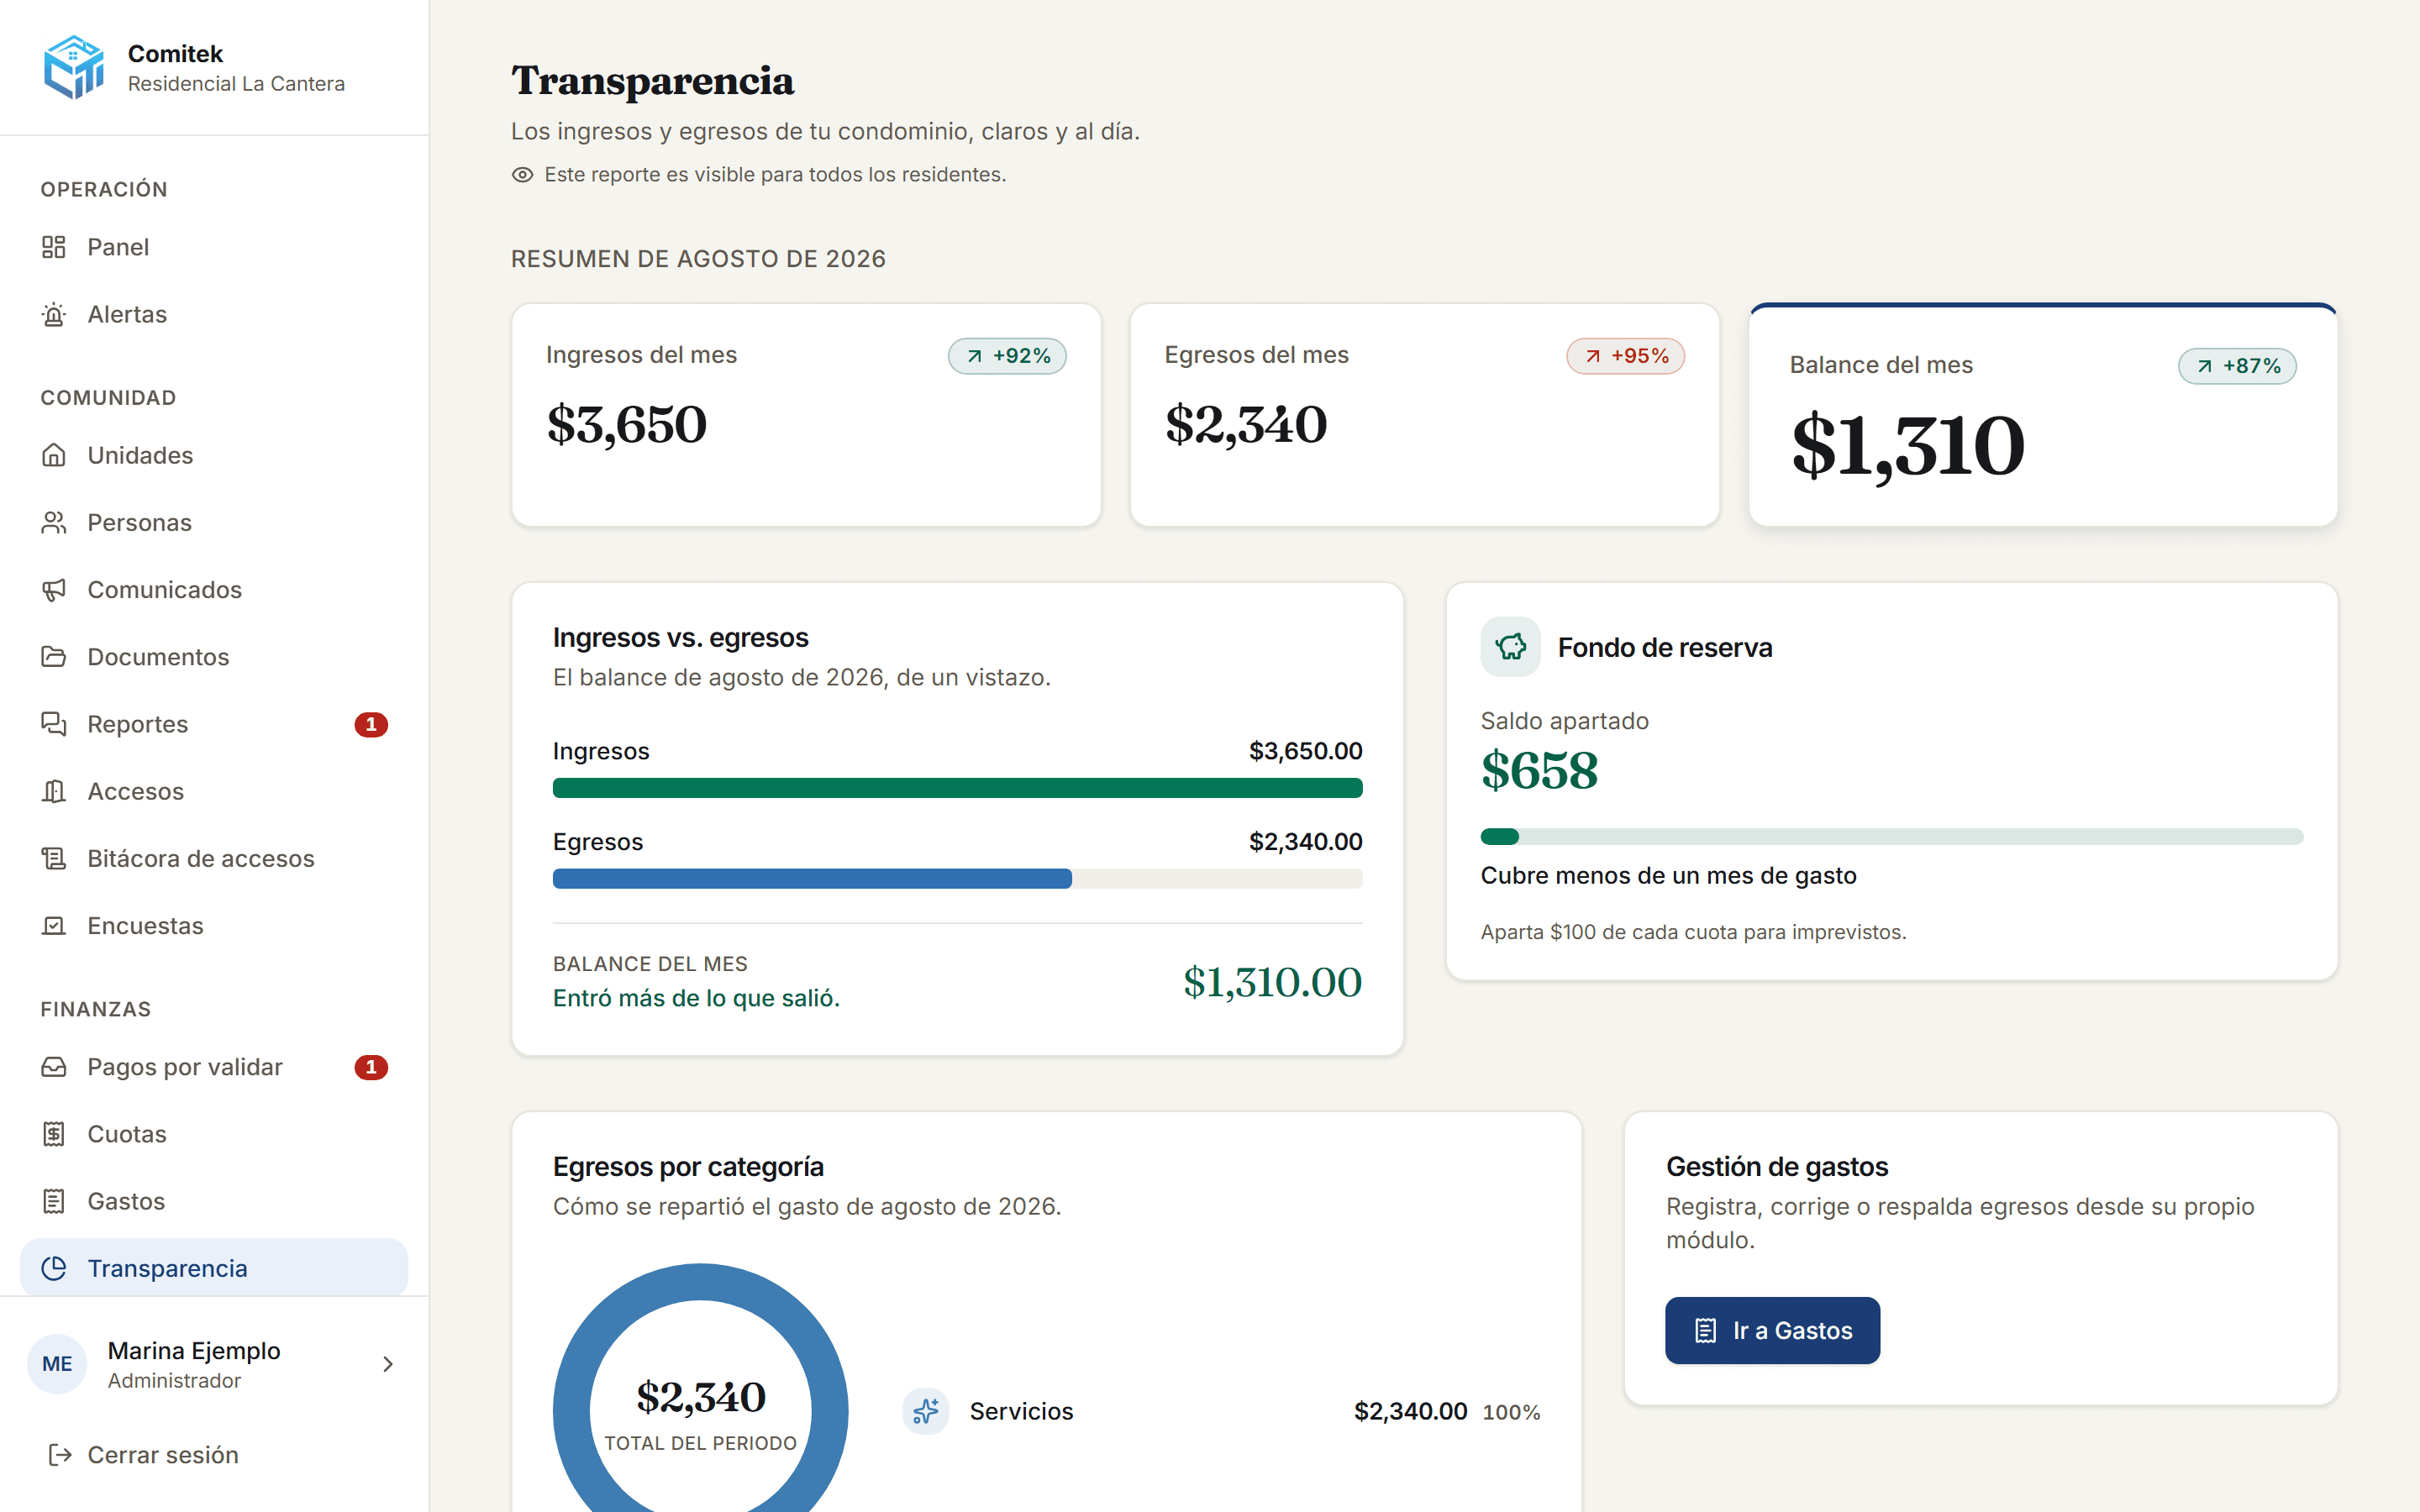Click the Gastos list icon
2420x1512 pixels.
click(54, 1201)
